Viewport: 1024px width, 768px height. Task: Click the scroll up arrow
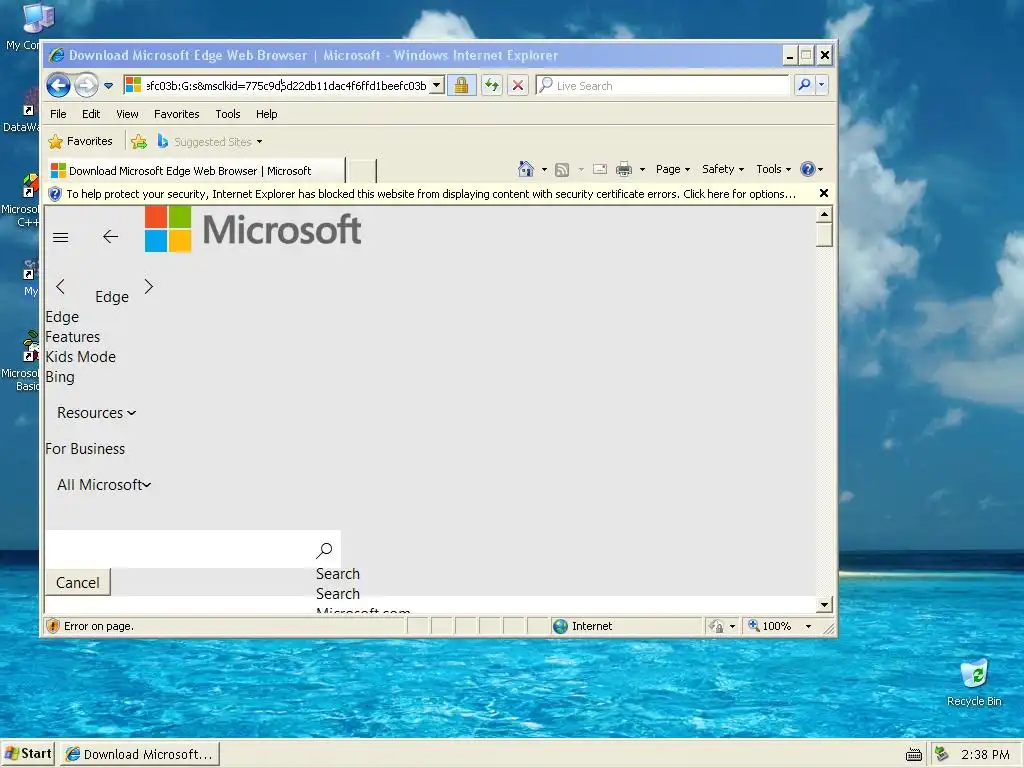[x=824, y=214]
